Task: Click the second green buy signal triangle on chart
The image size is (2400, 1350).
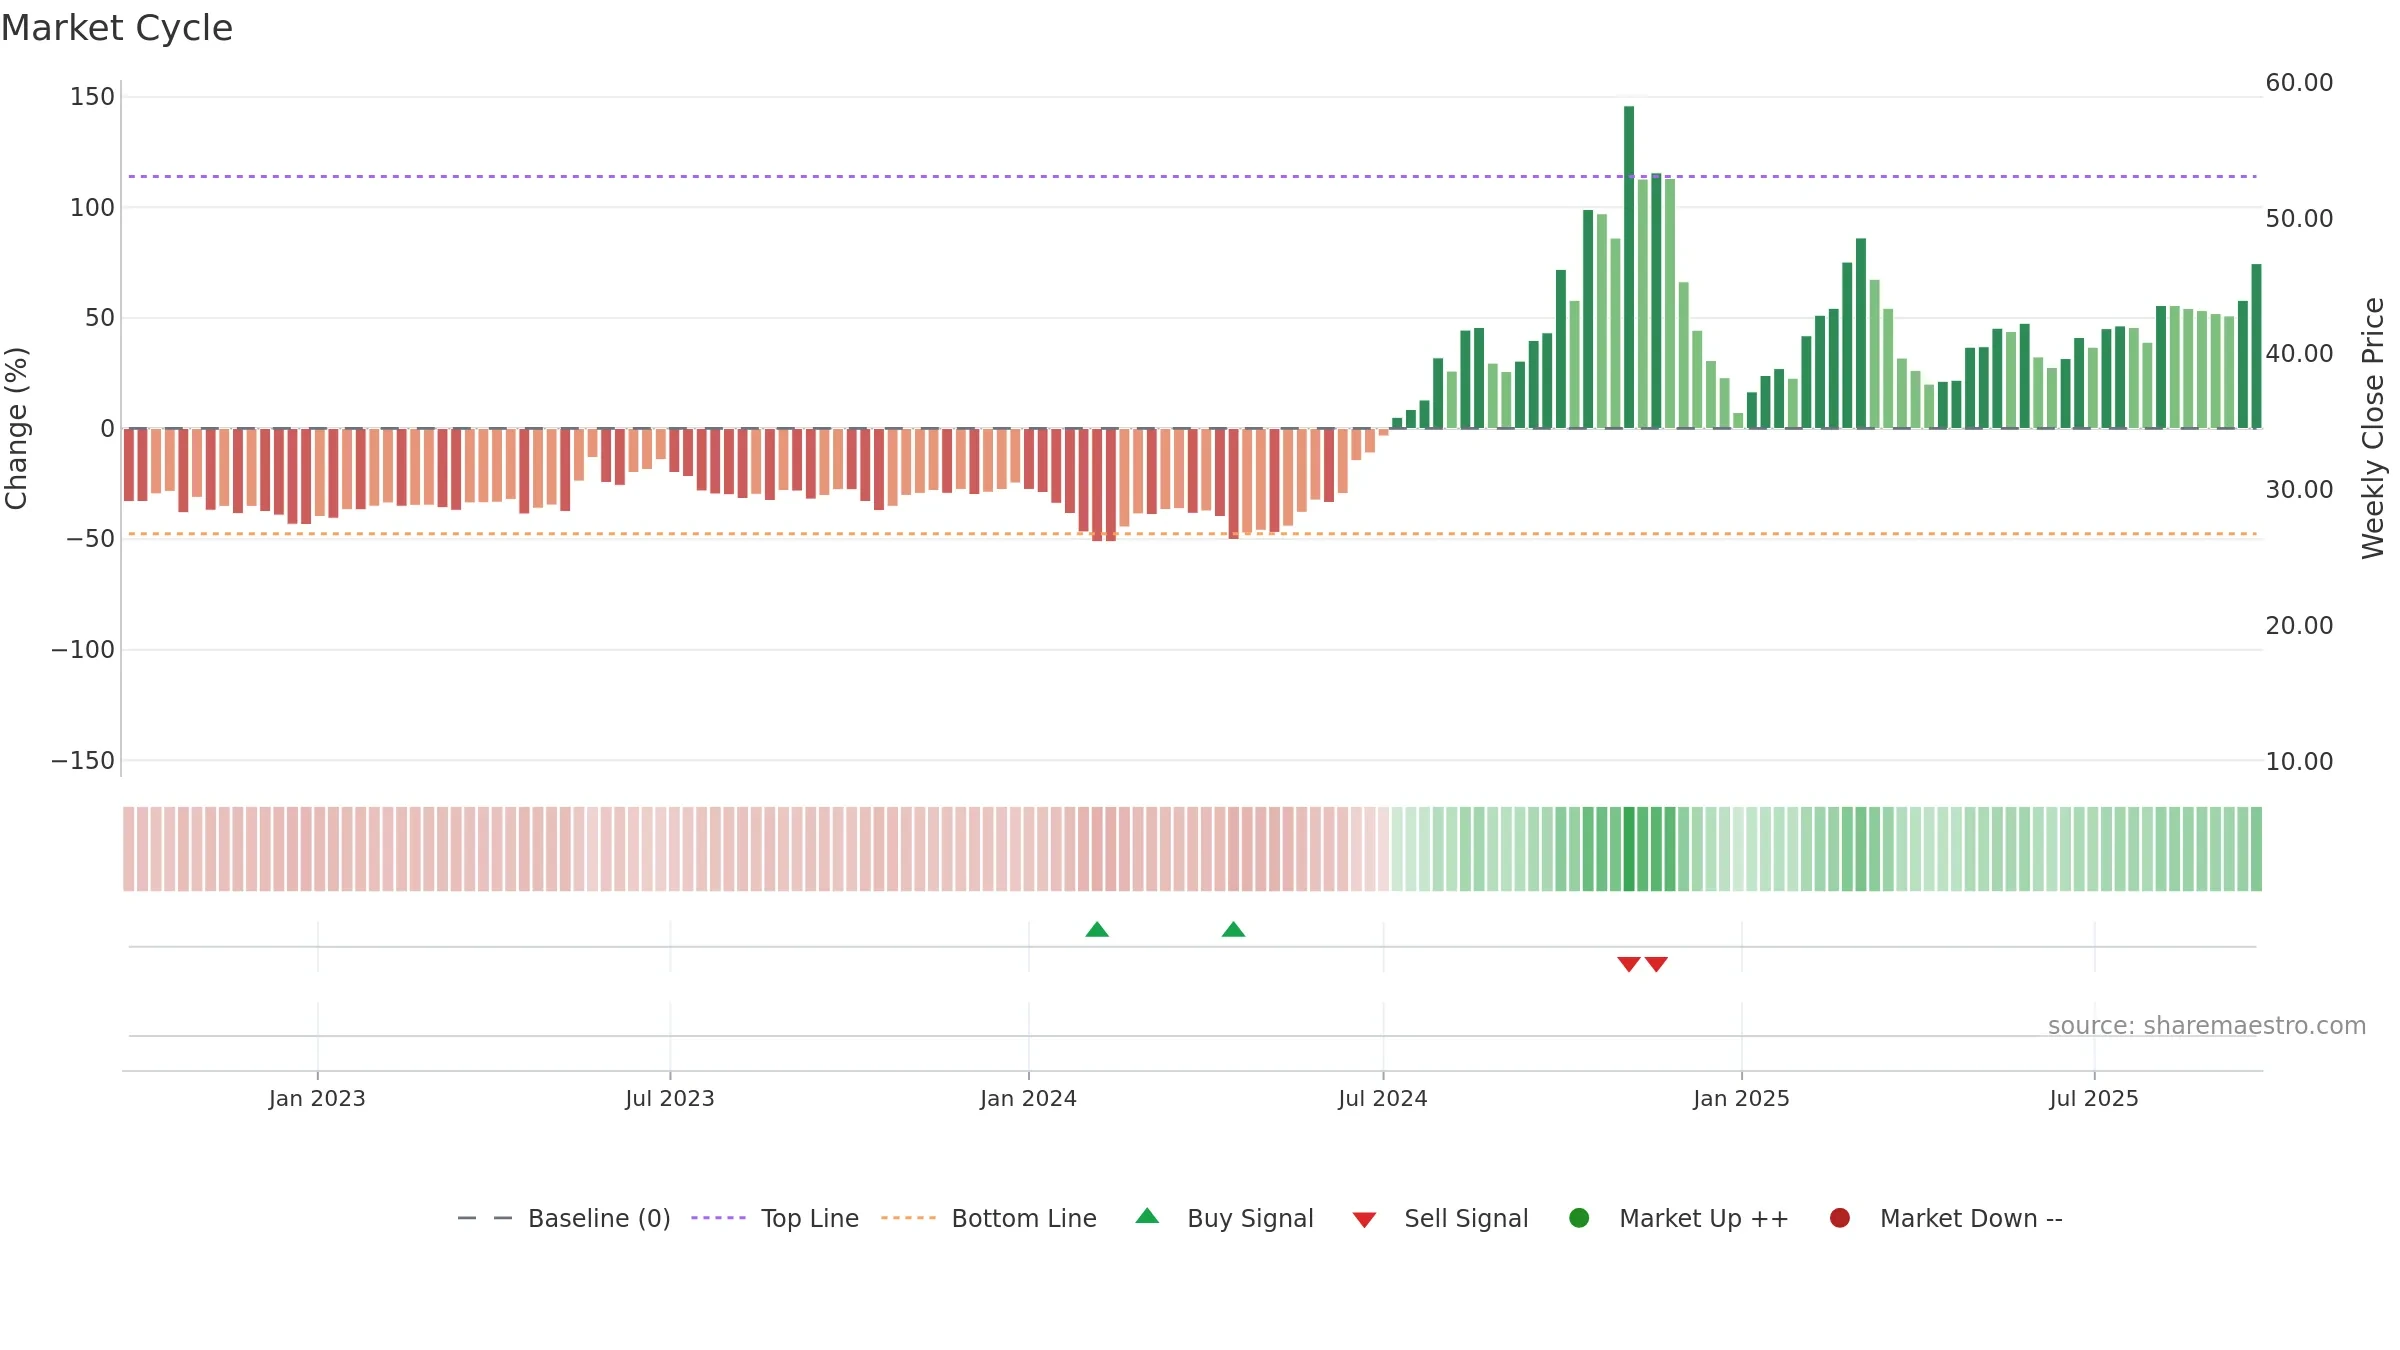Action: [1233, 929]
